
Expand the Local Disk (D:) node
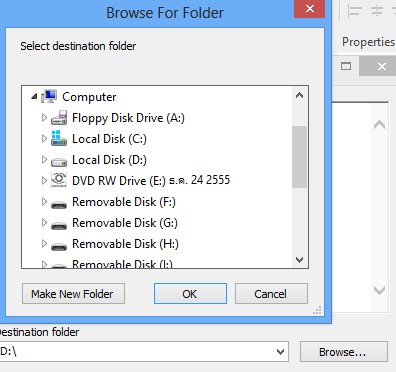click(44, 159)
